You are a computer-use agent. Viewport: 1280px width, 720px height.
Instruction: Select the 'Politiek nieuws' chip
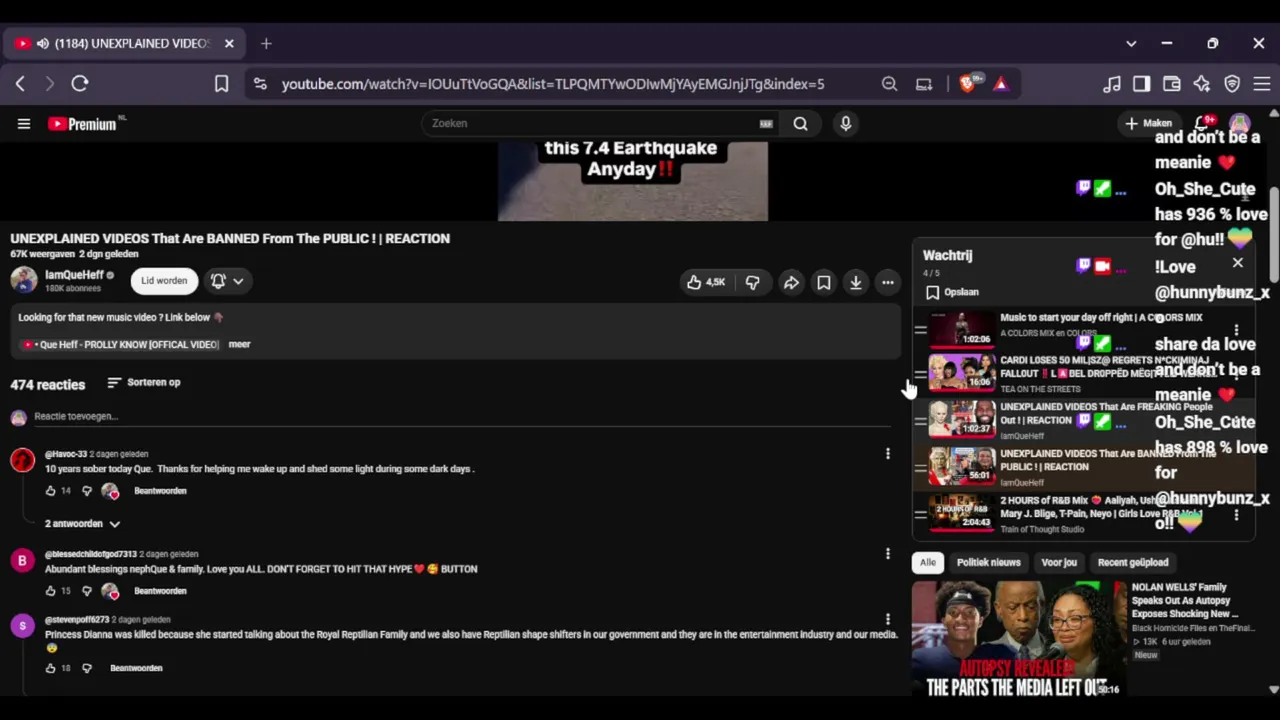(x=988, y=562)
